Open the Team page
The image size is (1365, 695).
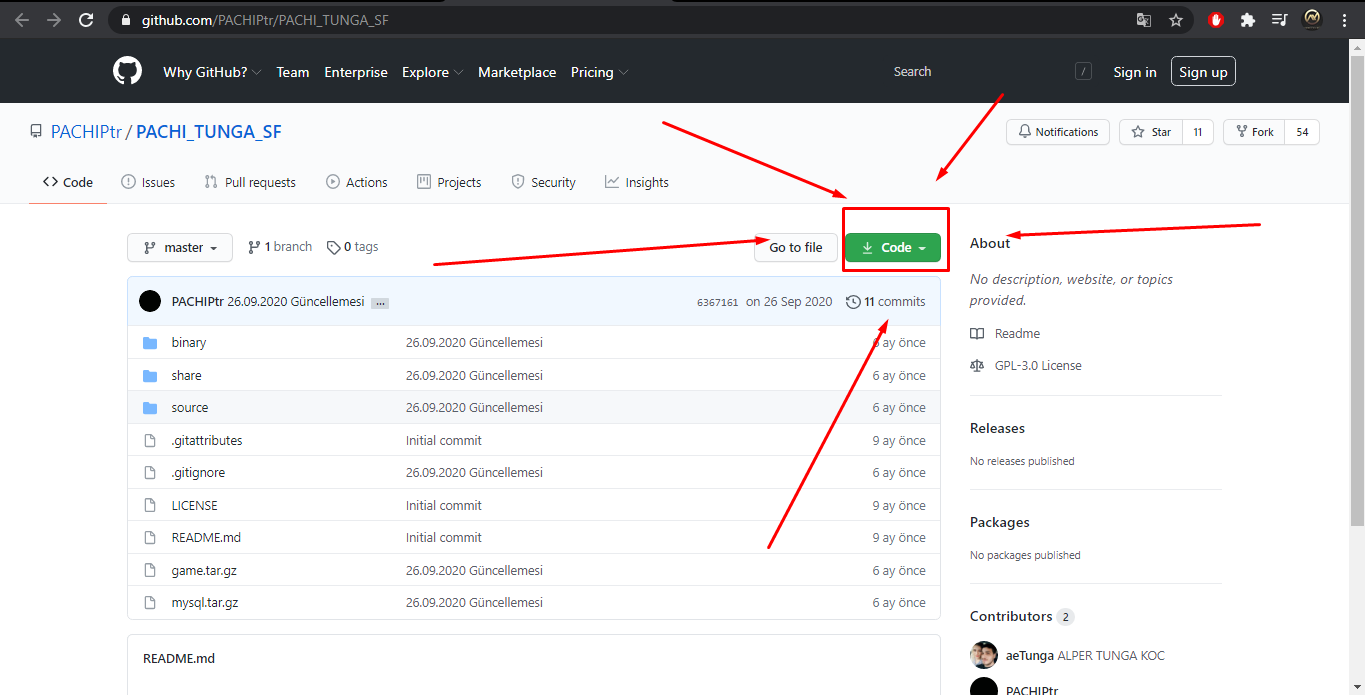[x=293, y=72]
